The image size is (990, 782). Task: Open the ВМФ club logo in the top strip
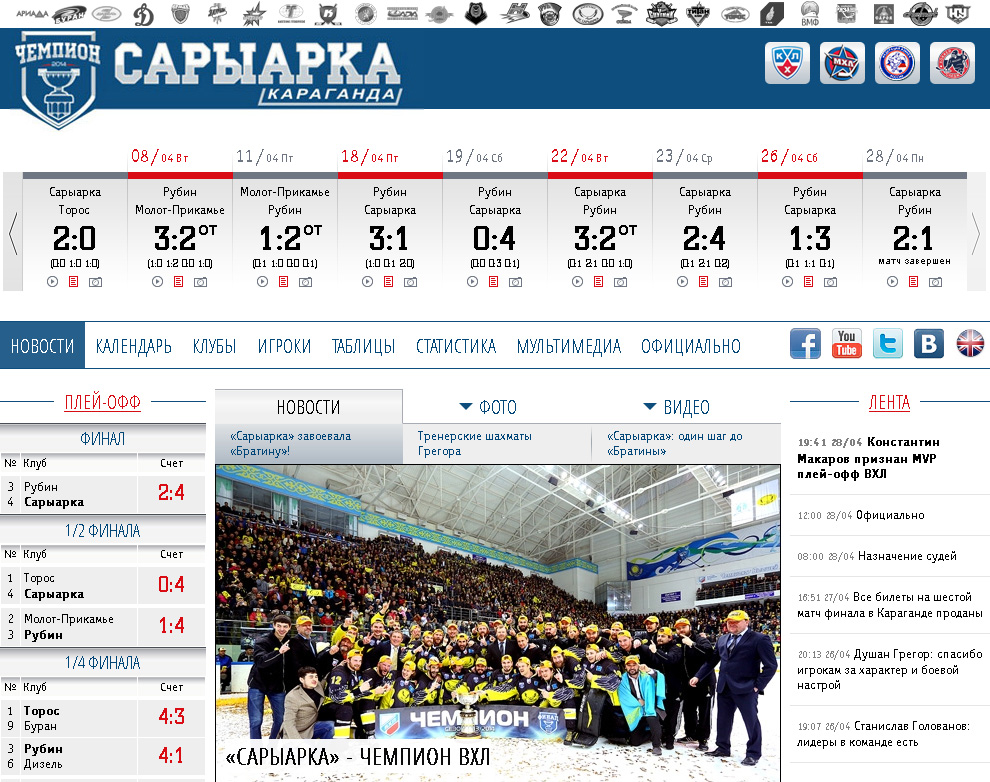[810, 14]
